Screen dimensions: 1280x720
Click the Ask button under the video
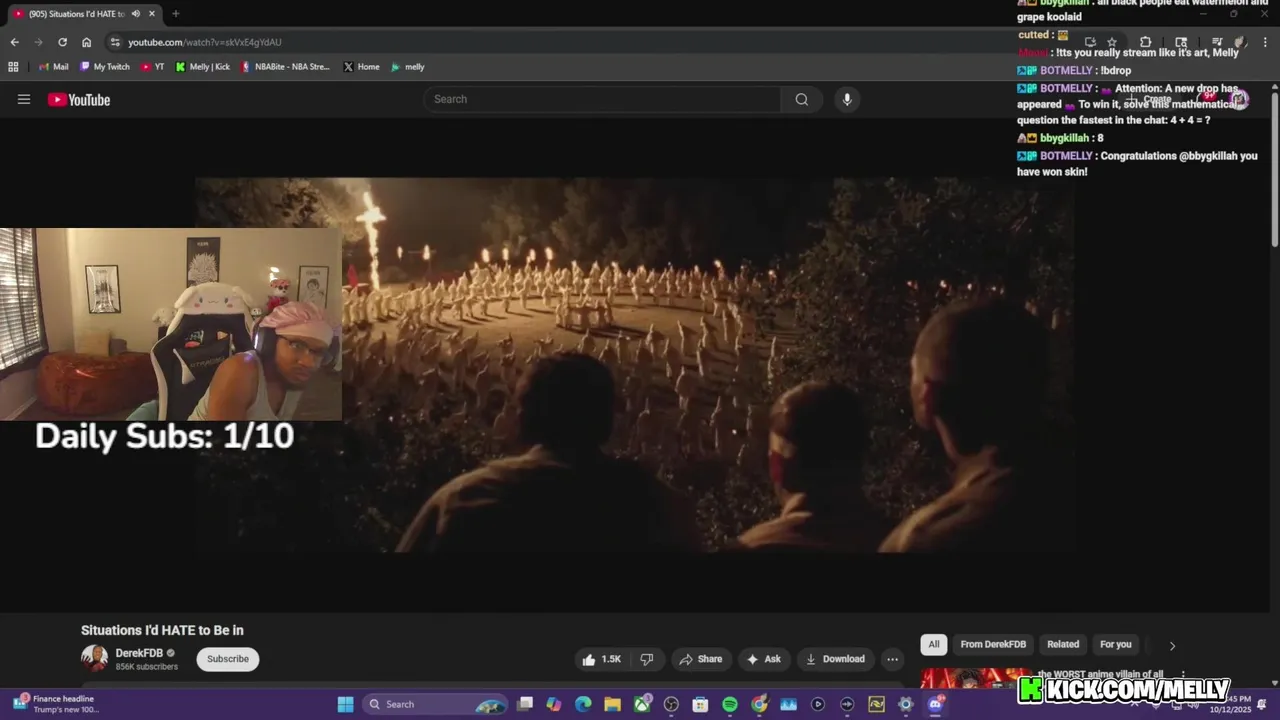[x=763, y=659]
